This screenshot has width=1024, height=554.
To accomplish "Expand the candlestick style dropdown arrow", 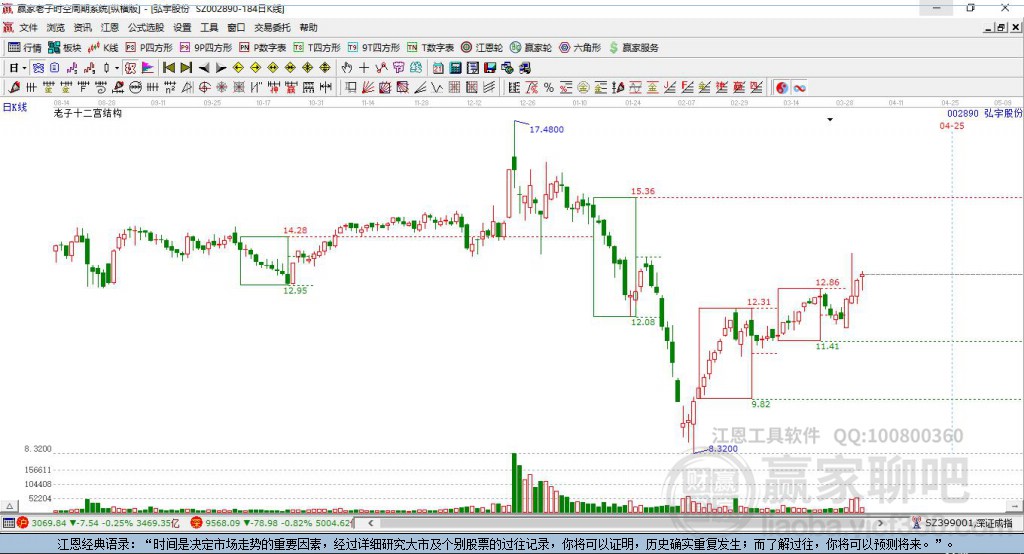I will click(117, 68).
